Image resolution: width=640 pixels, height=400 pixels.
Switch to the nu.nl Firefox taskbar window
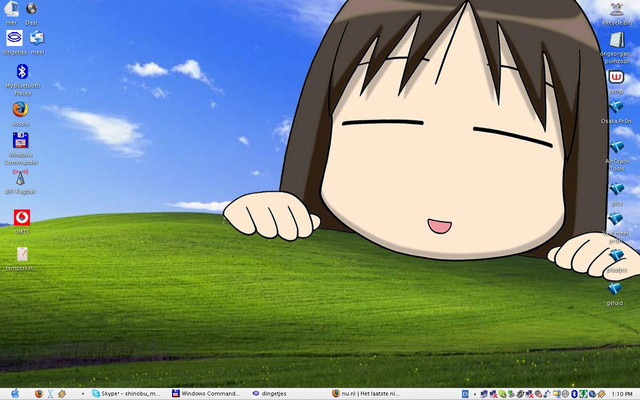pyautogui.click(x=366, y=393)
